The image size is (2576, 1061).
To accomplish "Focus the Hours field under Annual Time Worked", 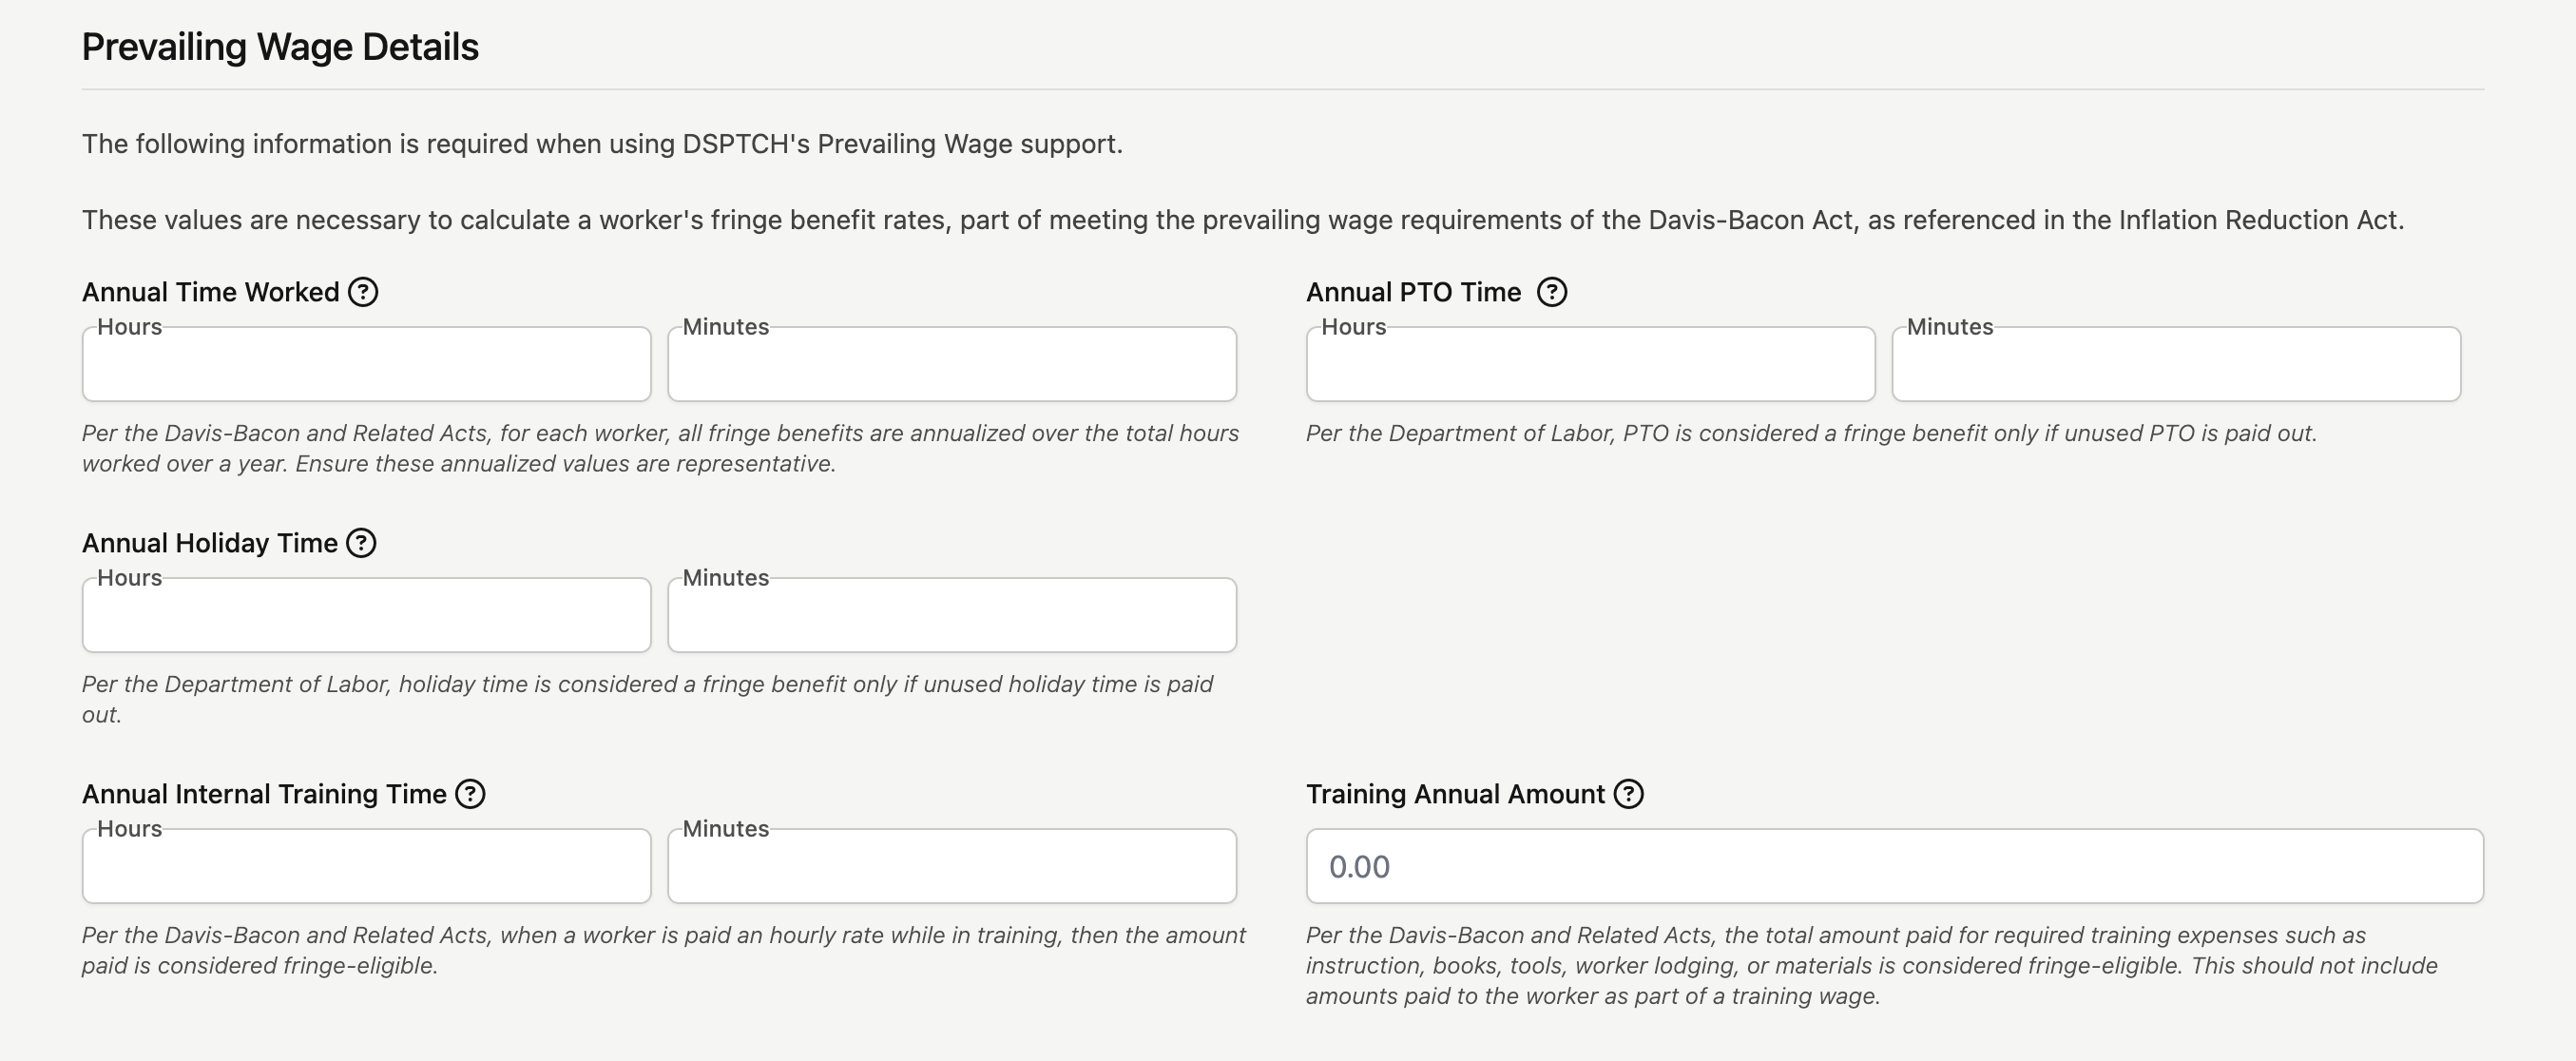I will click(366, 364).
